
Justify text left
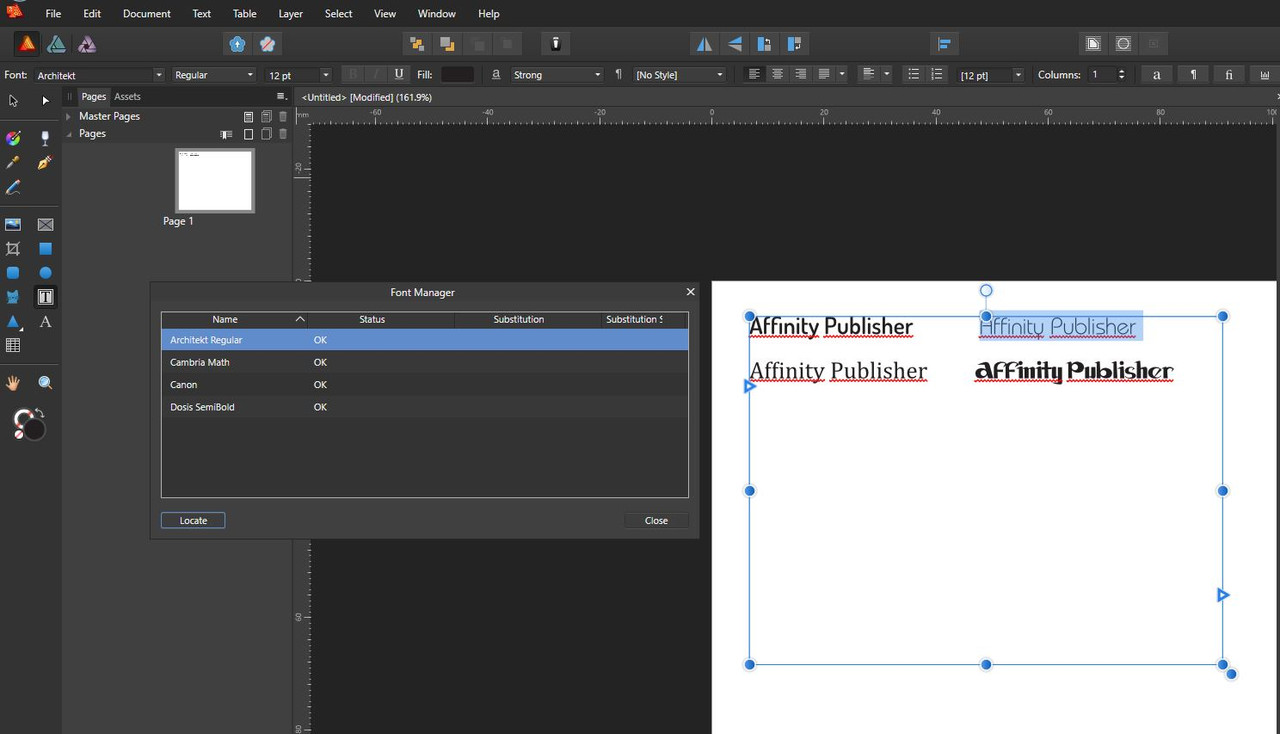(x=824, y=74)
